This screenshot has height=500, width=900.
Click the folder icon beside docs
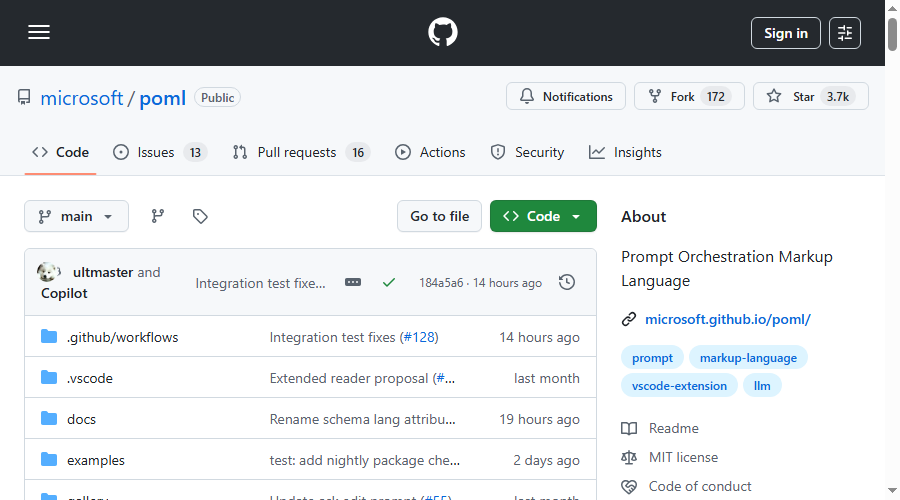point(49,418)
